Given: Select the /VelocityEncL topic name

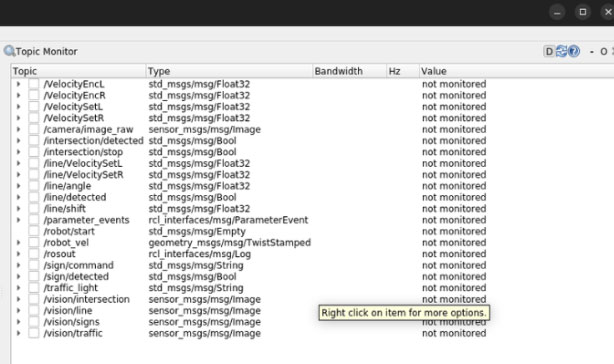Looking at the screenshot, I should point(74,84).
